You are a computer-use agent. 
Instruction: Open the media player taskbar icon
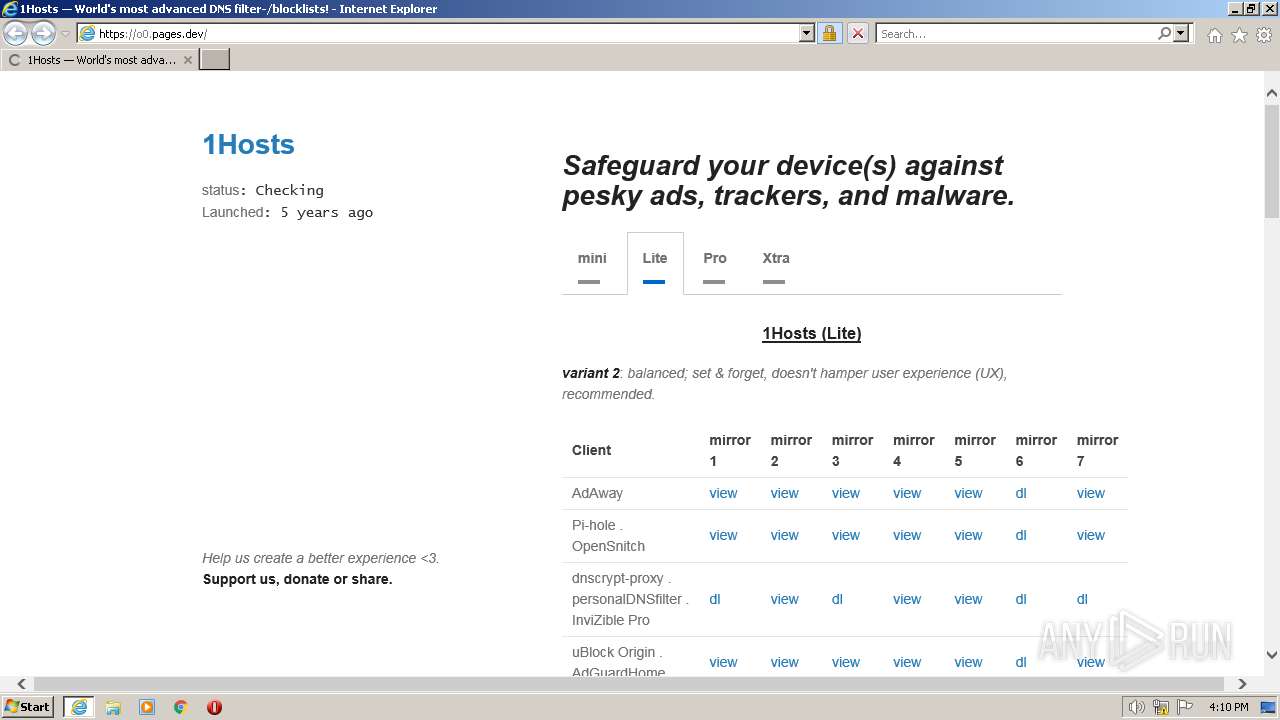tap(147, 707)
